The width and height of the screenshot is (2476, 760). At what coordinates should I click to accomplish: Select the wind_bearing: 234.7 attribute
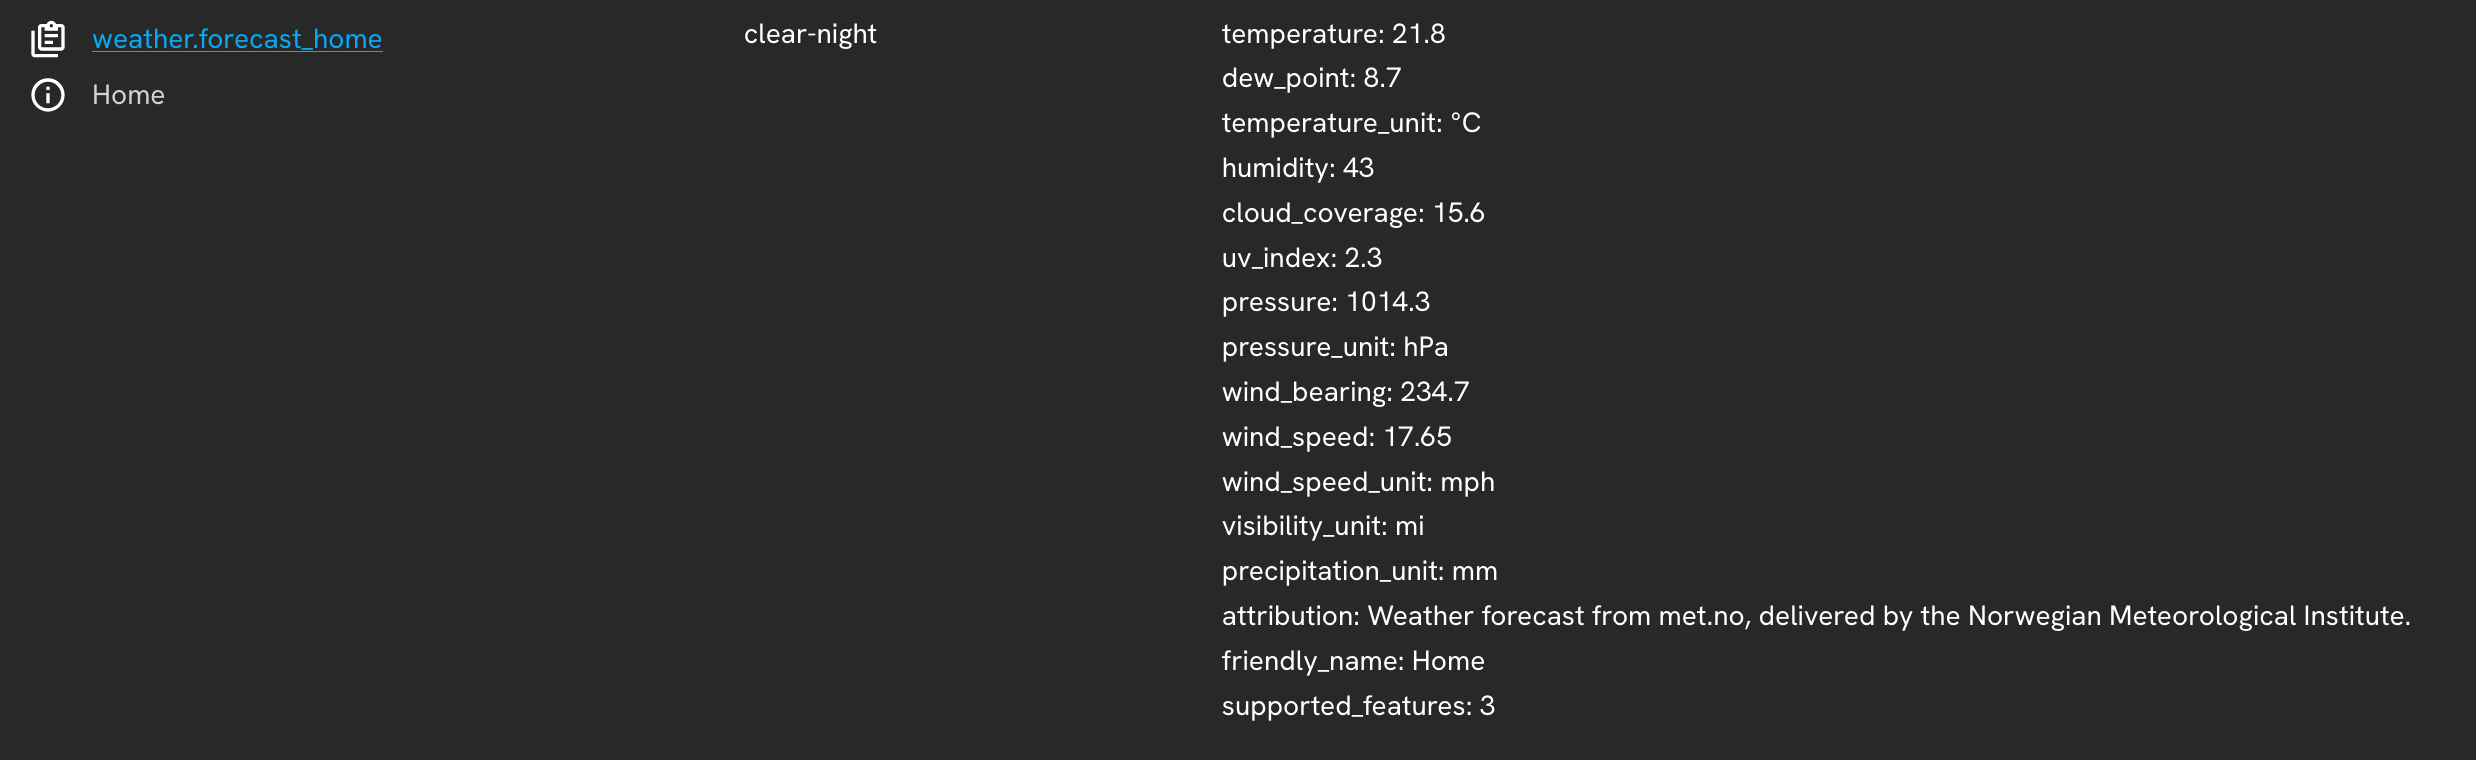pyautogui.click(x=1345, y=392)
